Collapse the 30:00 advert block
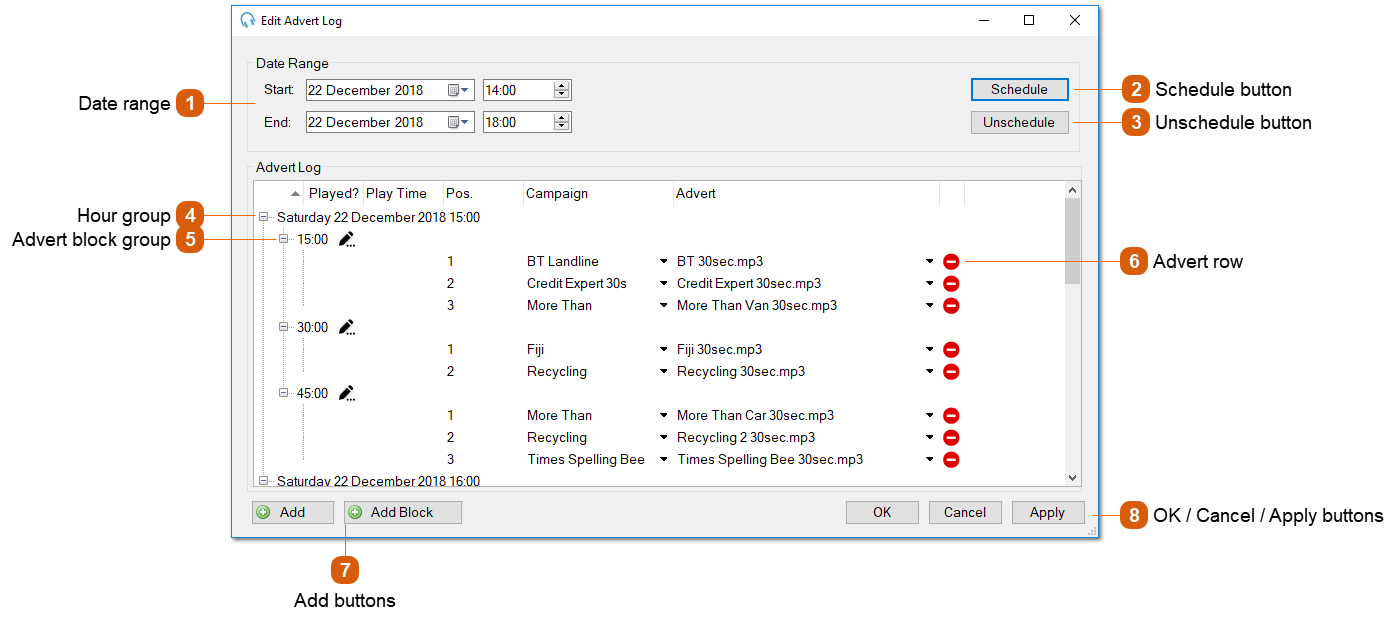The height and width of the screenshot is (627, 1400). click(x=284, y=327)
